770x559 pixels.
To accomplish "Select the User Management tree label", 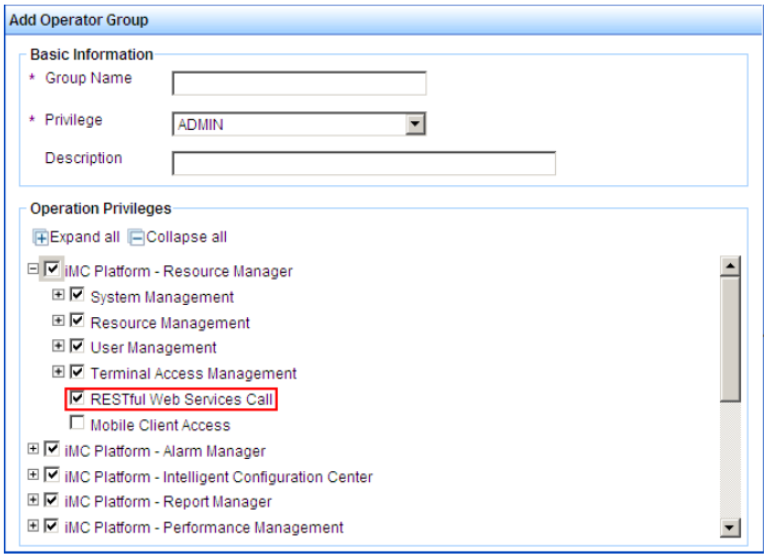I will tap(153, 348).
